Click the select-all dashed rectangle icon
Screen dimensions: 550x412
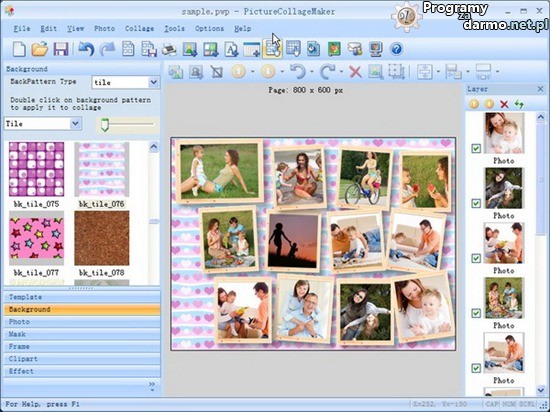[x=396, y=72]
